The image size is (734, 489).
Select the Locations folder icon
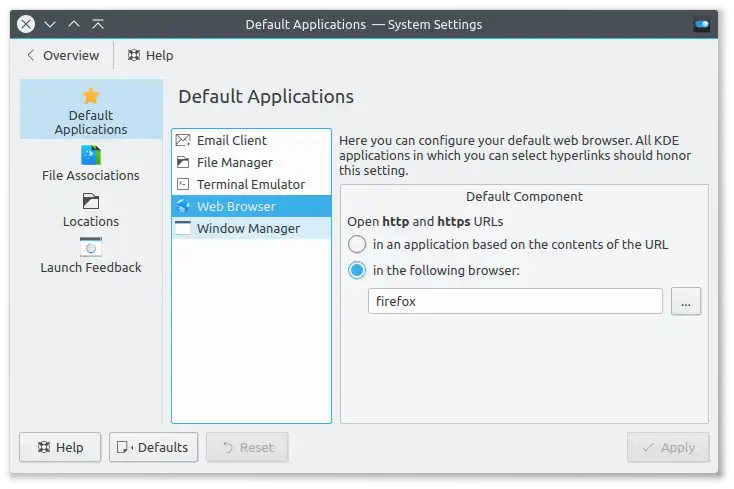click(91, 201)
